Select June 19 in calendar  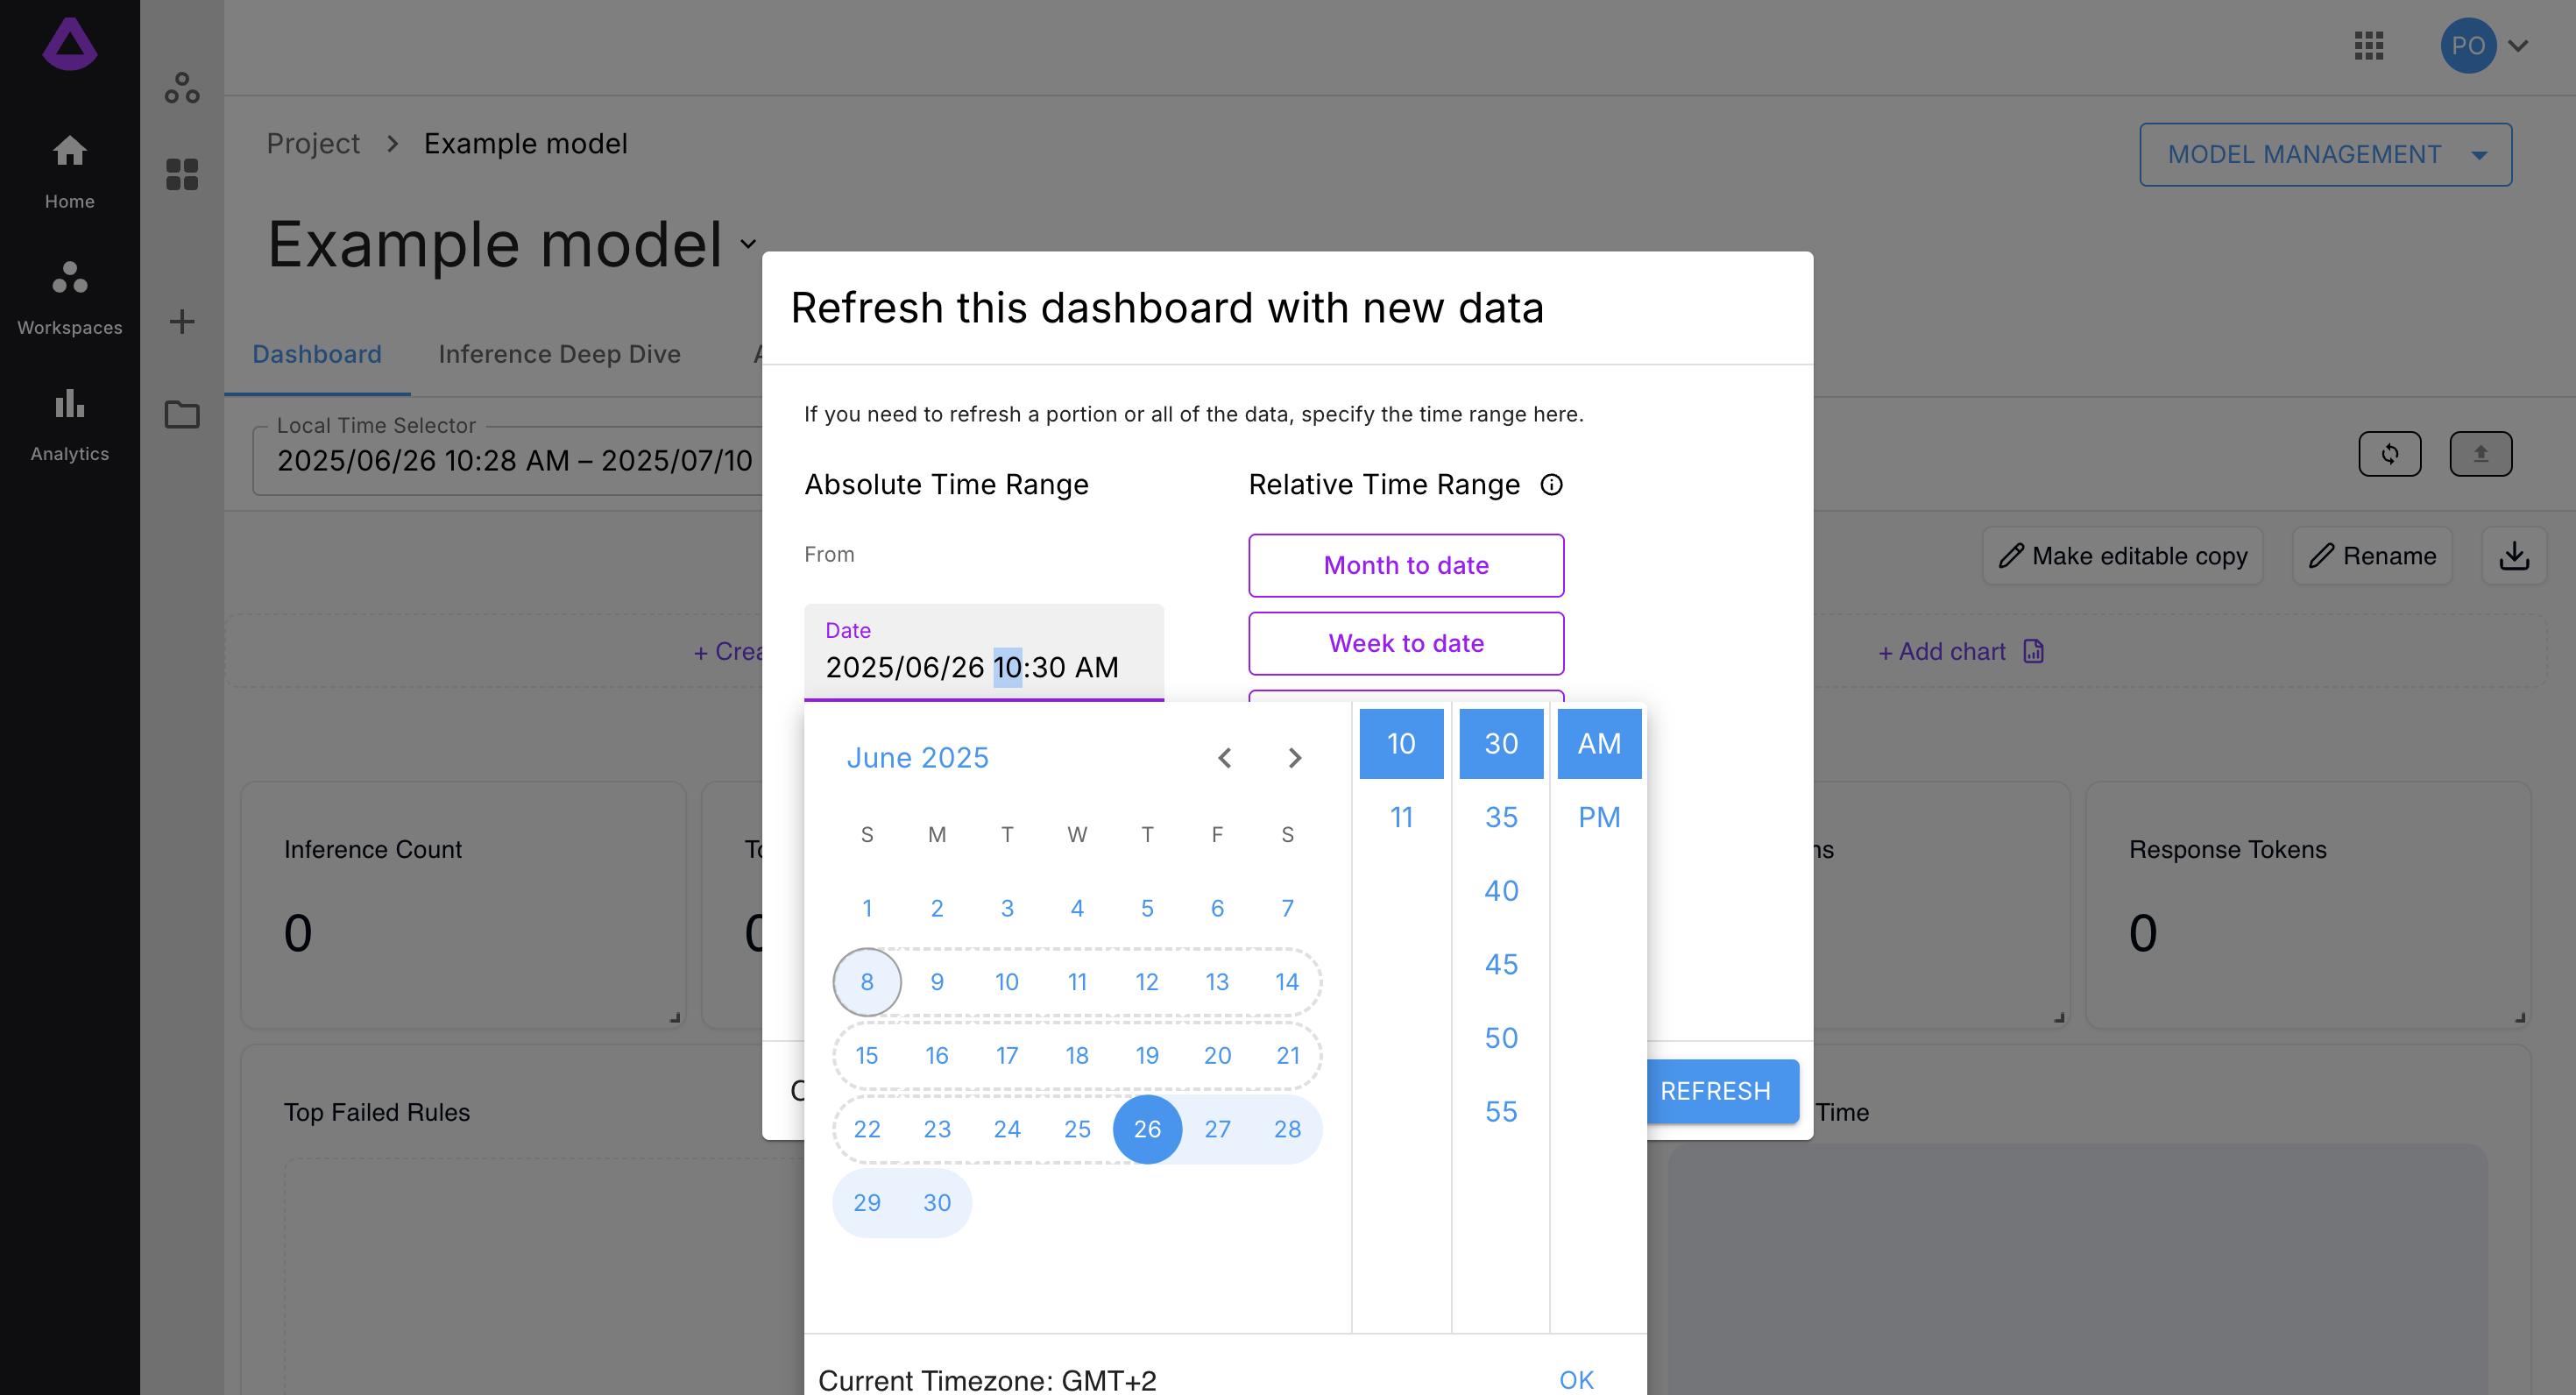[1147, 1055]
